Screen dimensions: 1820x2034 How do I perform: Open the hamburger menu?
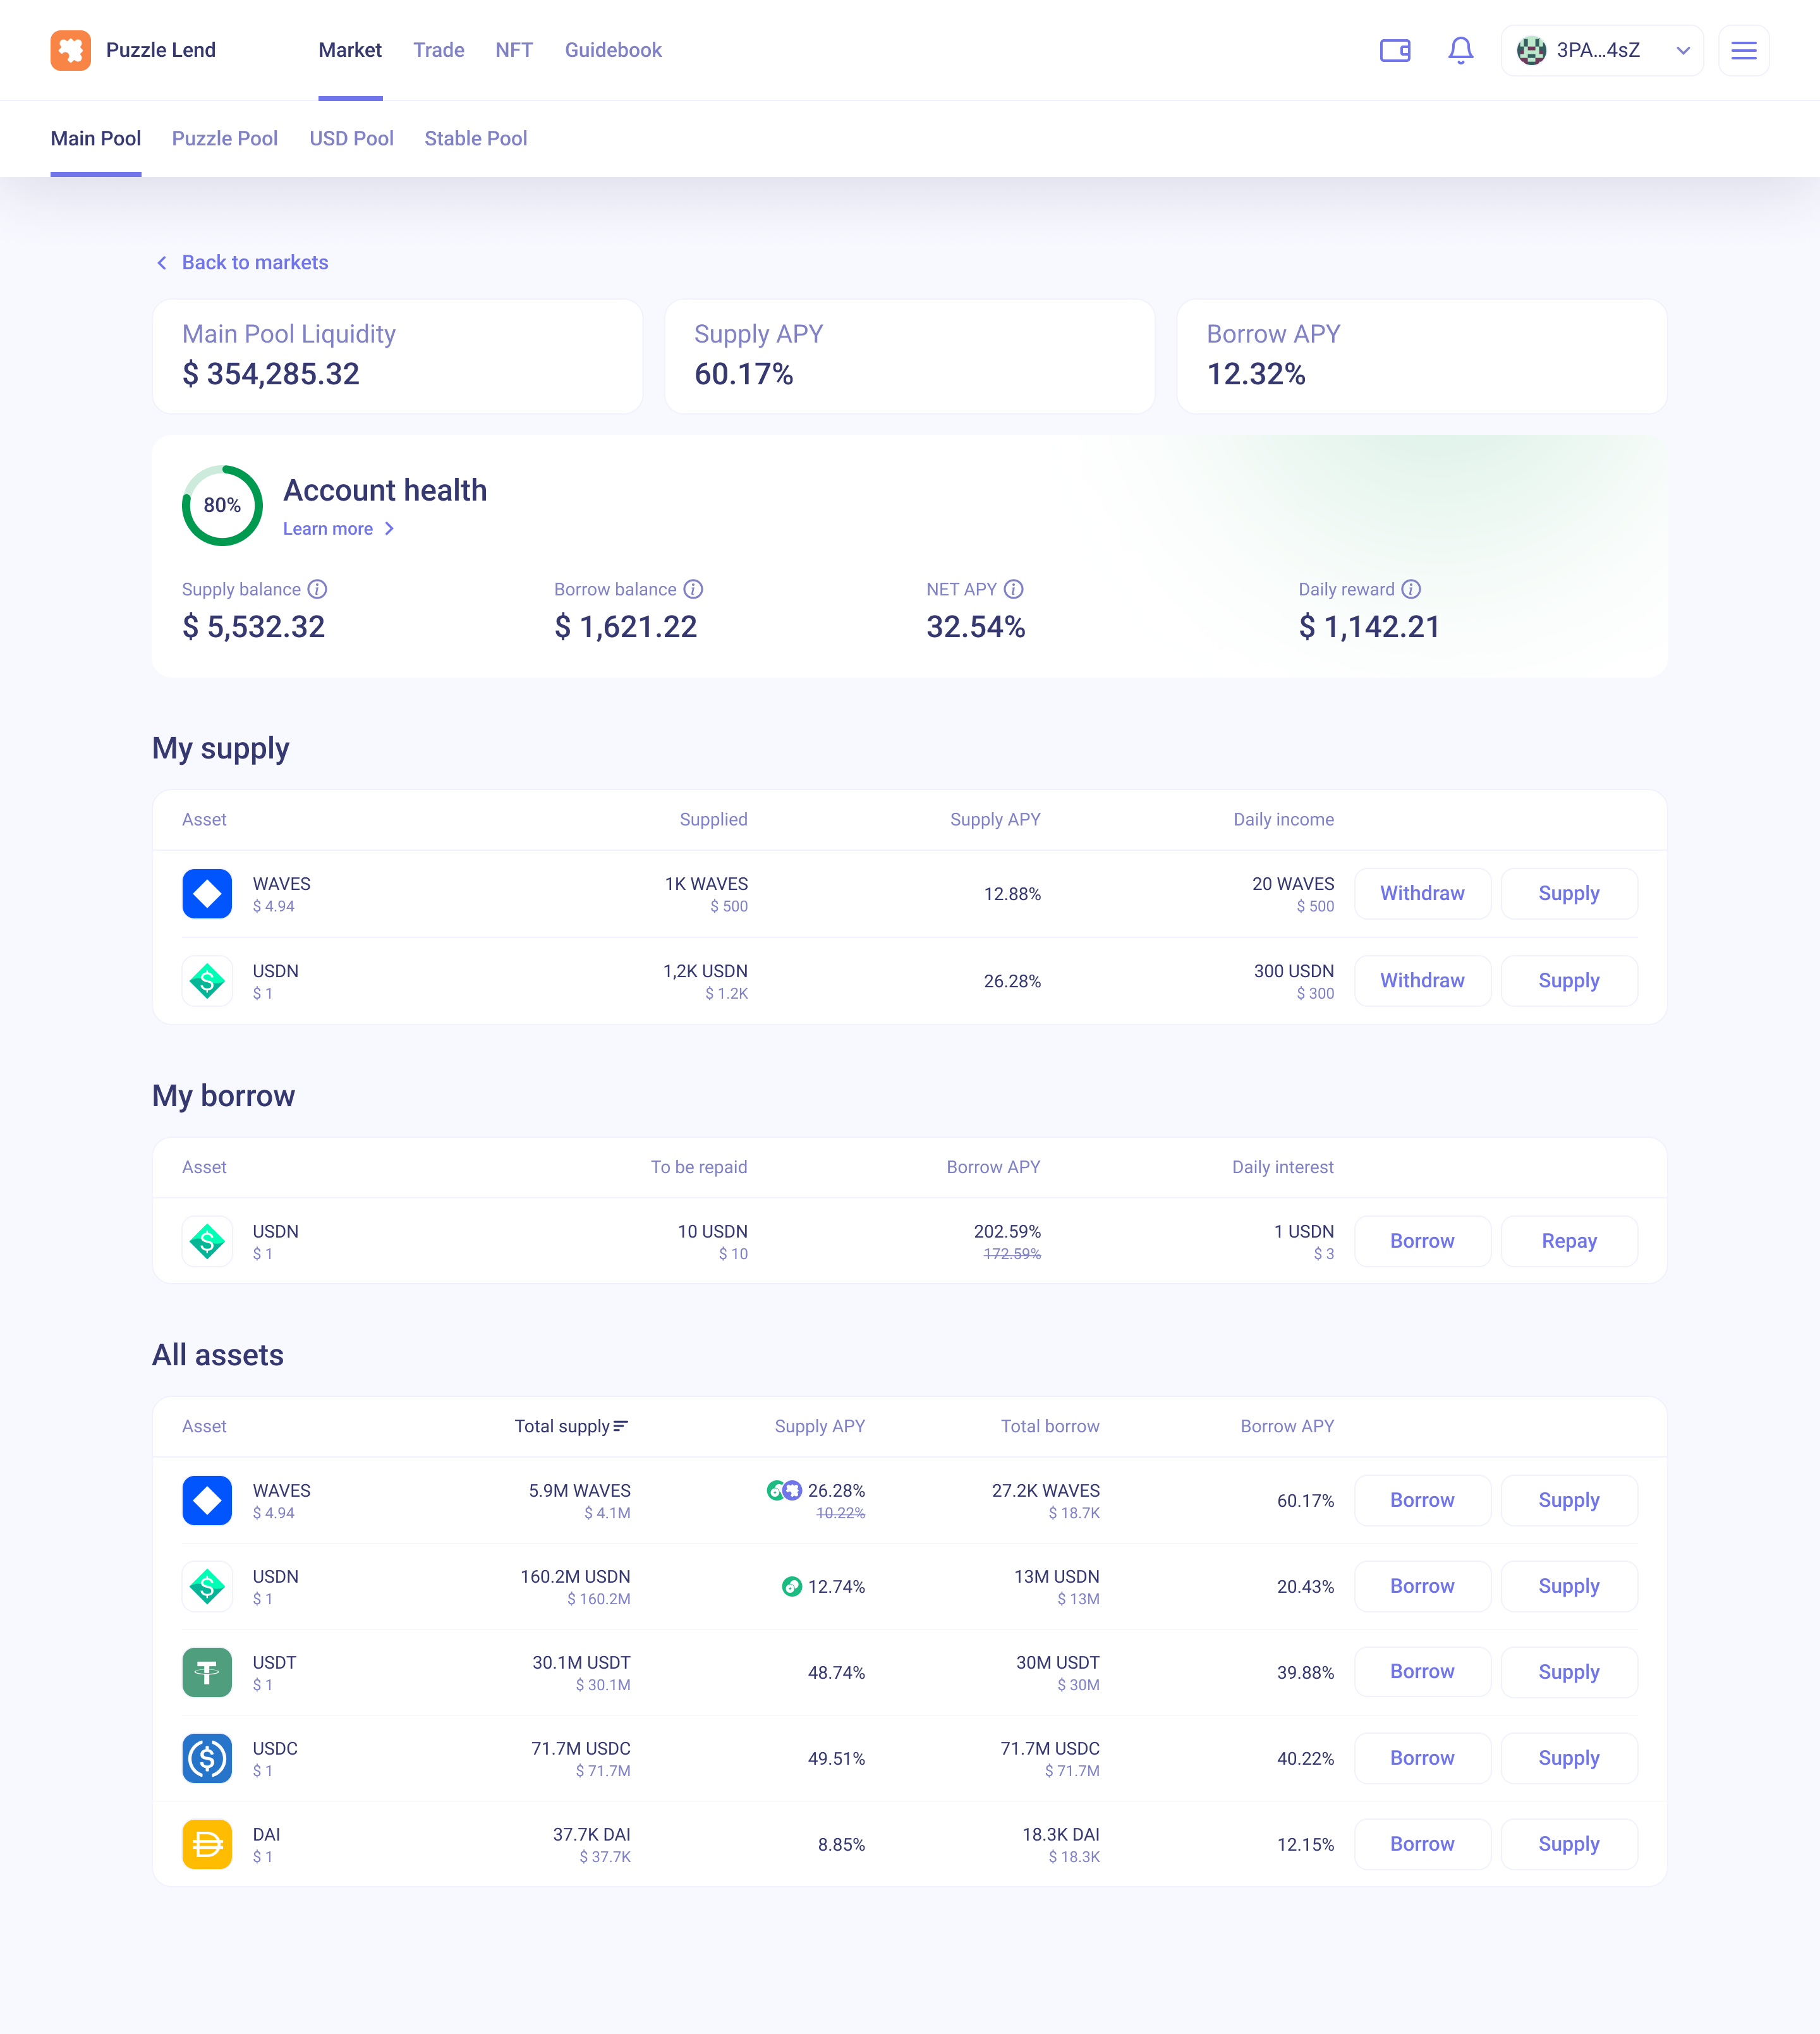coord(1743,50)
